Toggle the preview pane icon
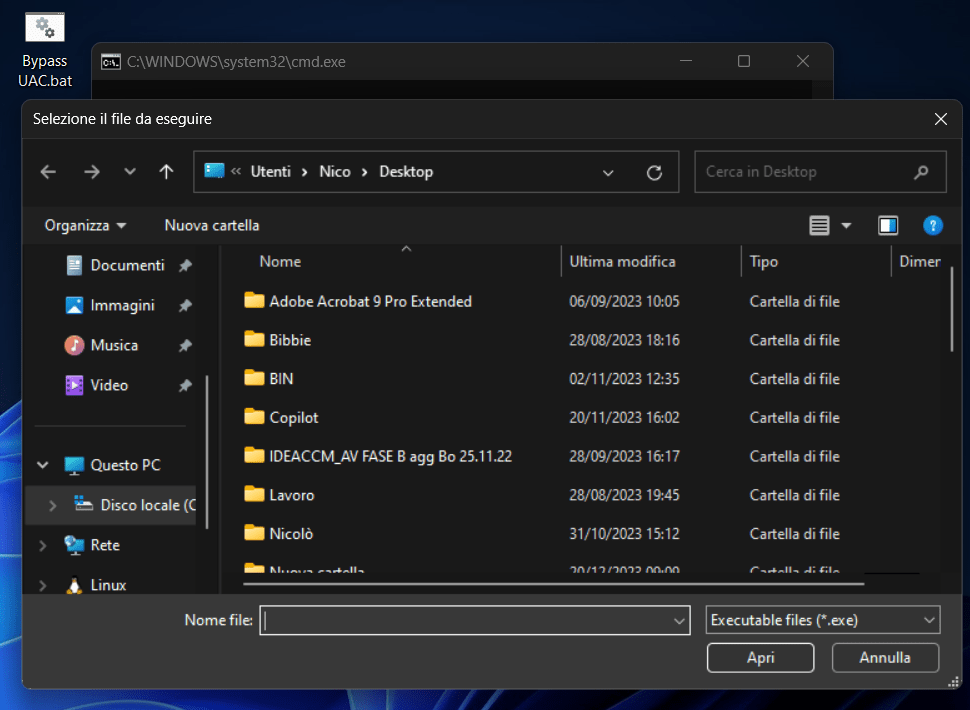Image resolution: width=970 pixels, height=710 pixels. [888, 225]
